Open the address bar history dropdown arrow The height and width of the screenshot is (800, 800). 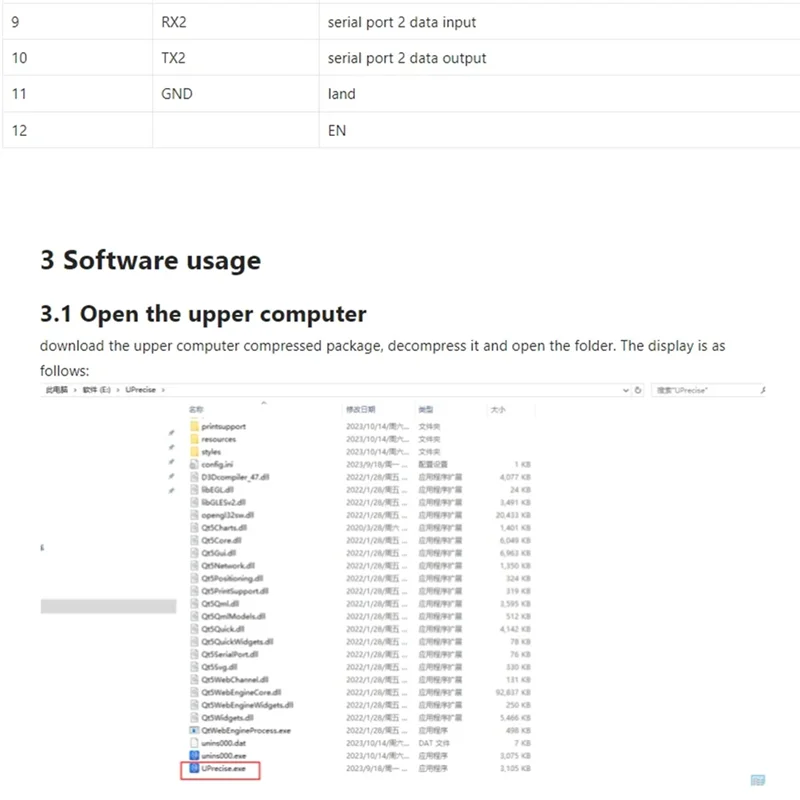627,390
